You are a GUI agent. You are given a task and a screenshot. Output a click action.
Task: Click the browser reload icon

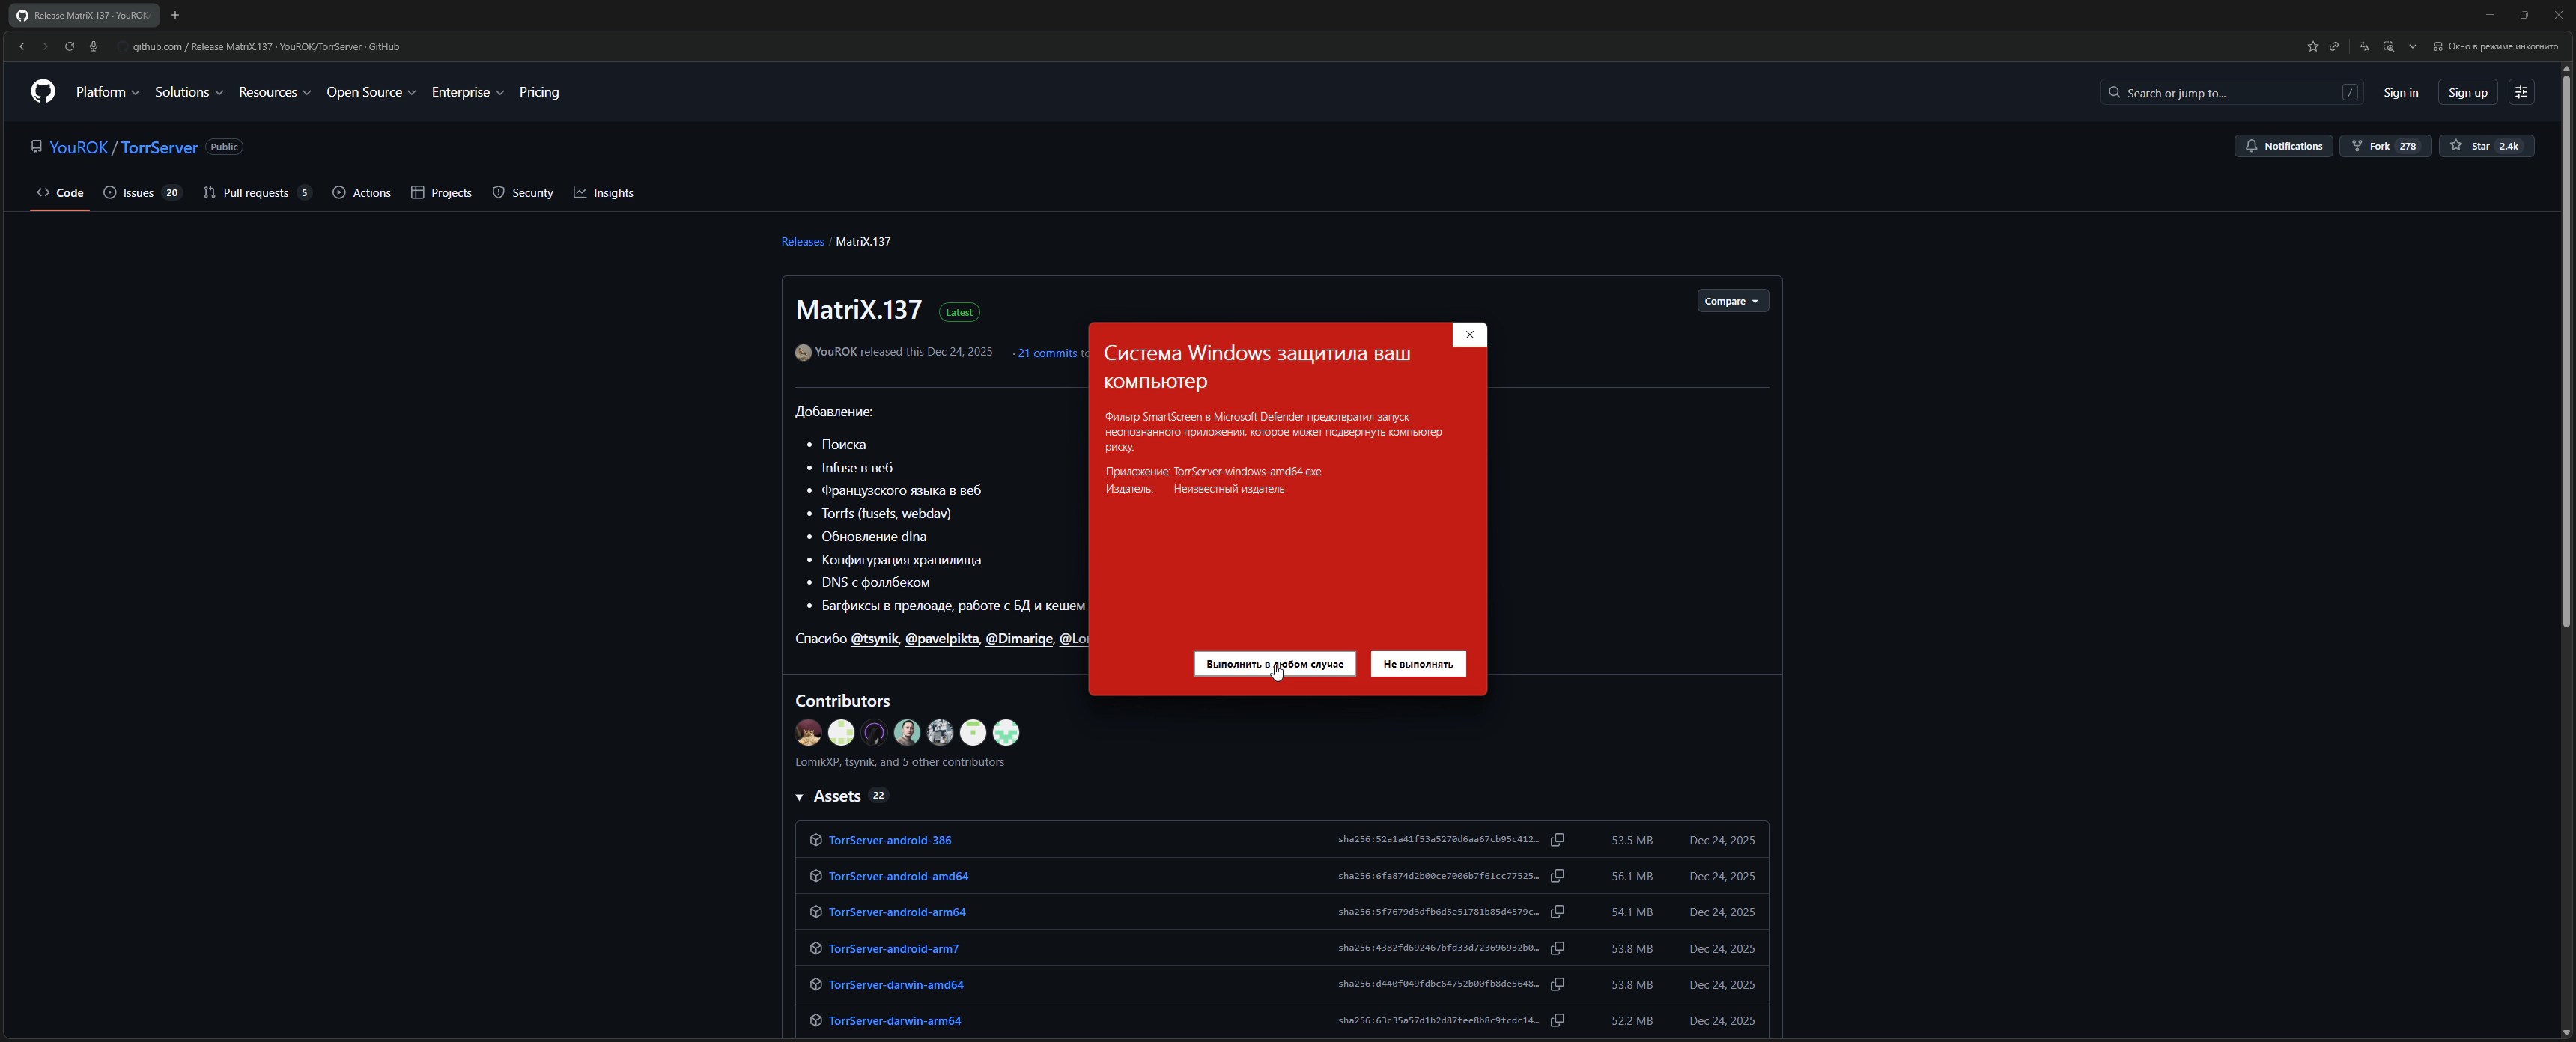69,46
